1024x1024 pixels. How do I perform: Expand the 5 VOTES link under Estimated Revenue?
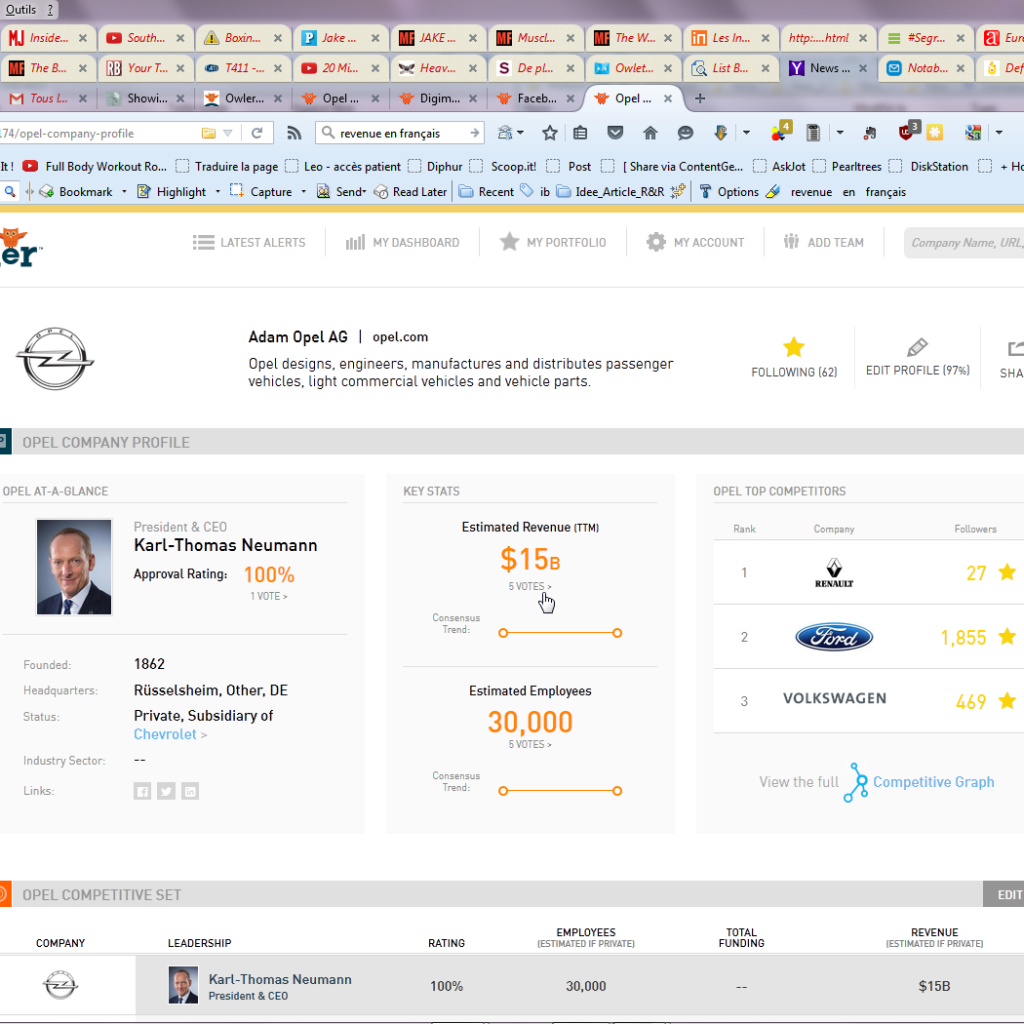click(530, 586)
